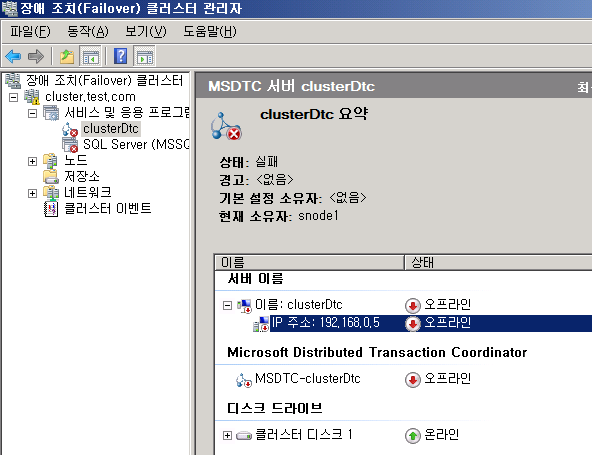592x455 pixels.
Task: Click the cluster.test.com cluster icon
Action: click(x=32, y=97)
